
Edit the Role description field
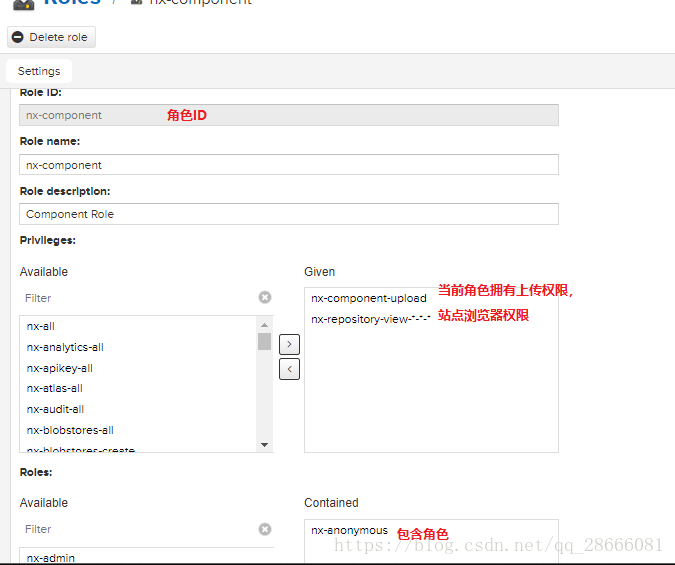coord(289,214)
